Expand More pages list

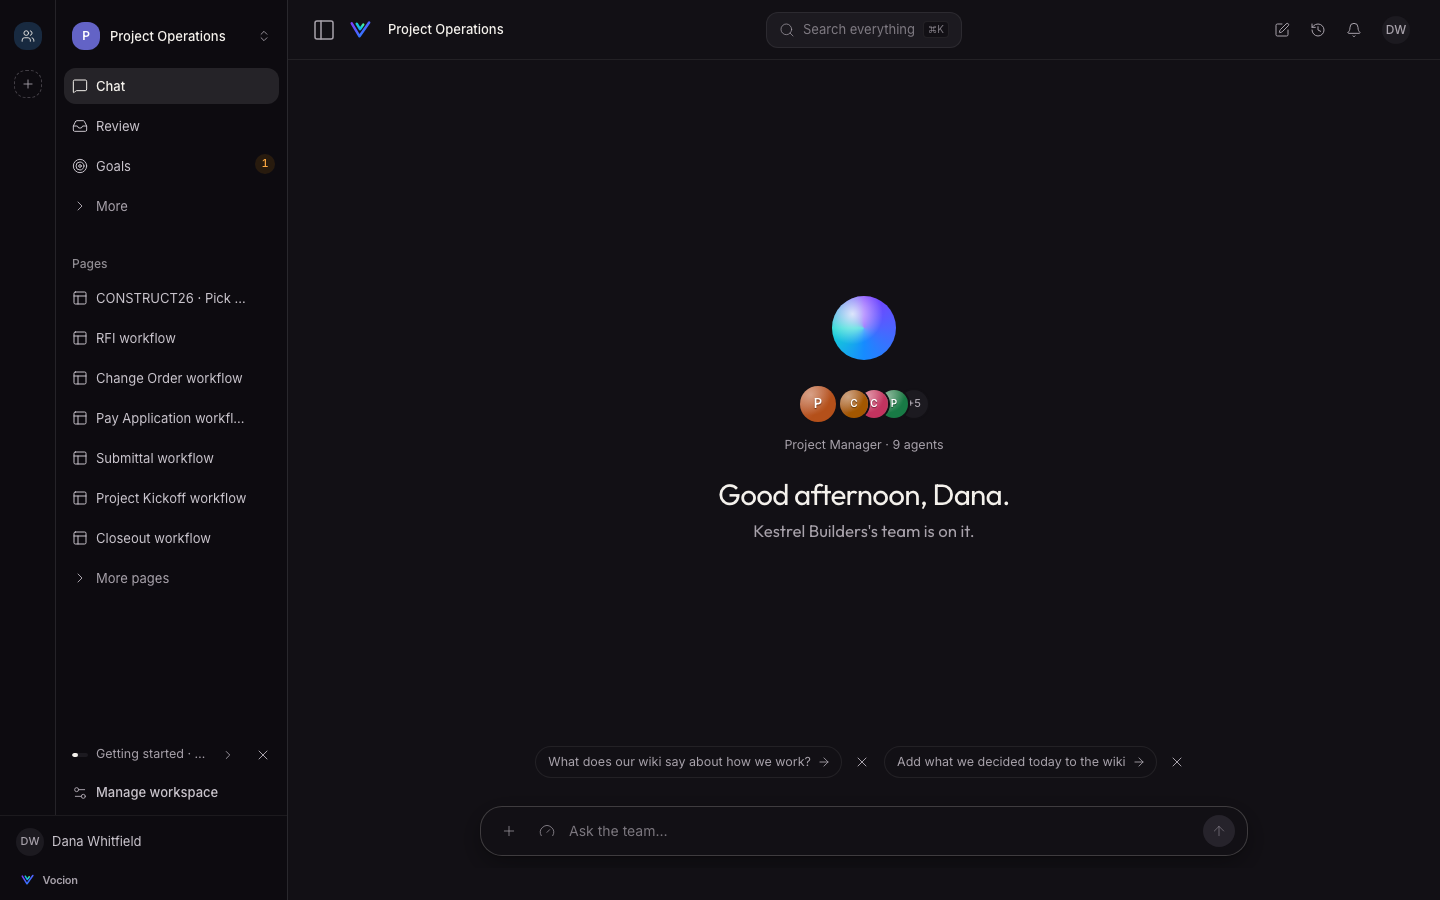click(171, 578)
